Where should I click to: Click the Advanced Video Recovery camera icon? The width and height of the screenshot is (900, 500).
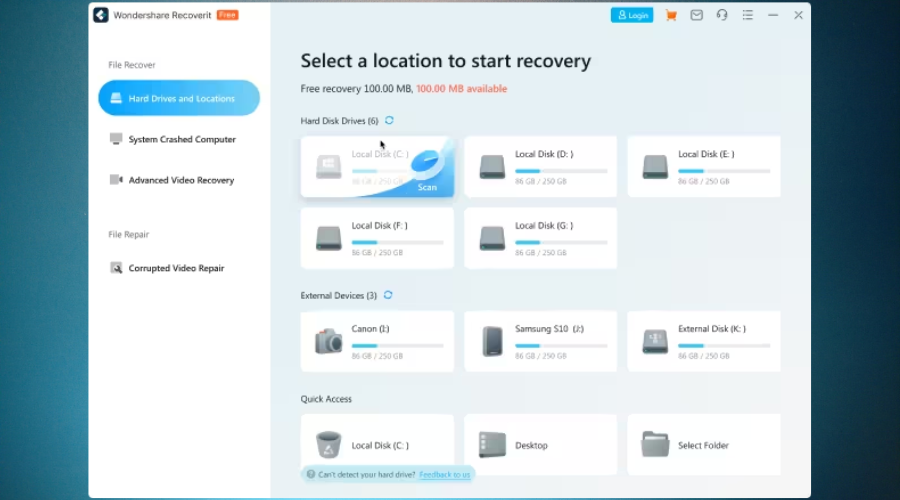[x=116, y=180]
